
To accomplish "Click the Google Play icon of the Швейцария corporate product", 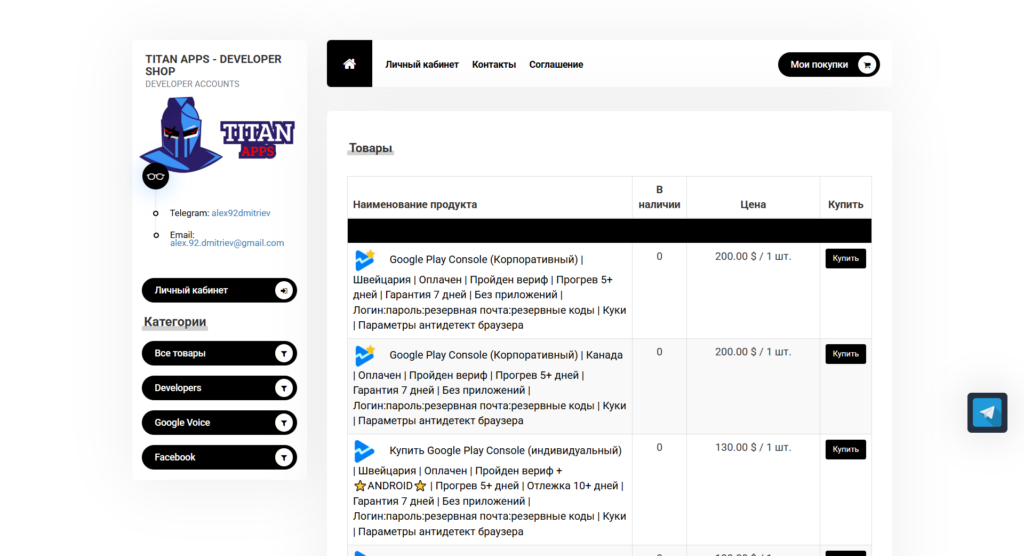I will pos(364,259).
